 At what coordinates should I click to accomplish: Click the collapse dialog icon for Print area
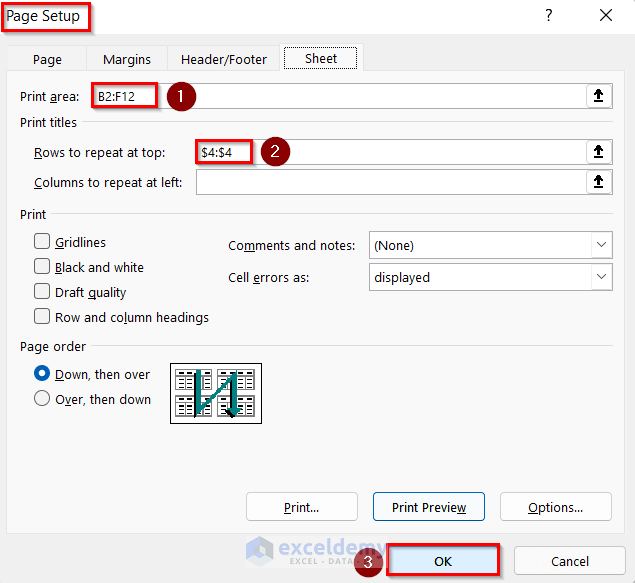(x=599, y=96)
